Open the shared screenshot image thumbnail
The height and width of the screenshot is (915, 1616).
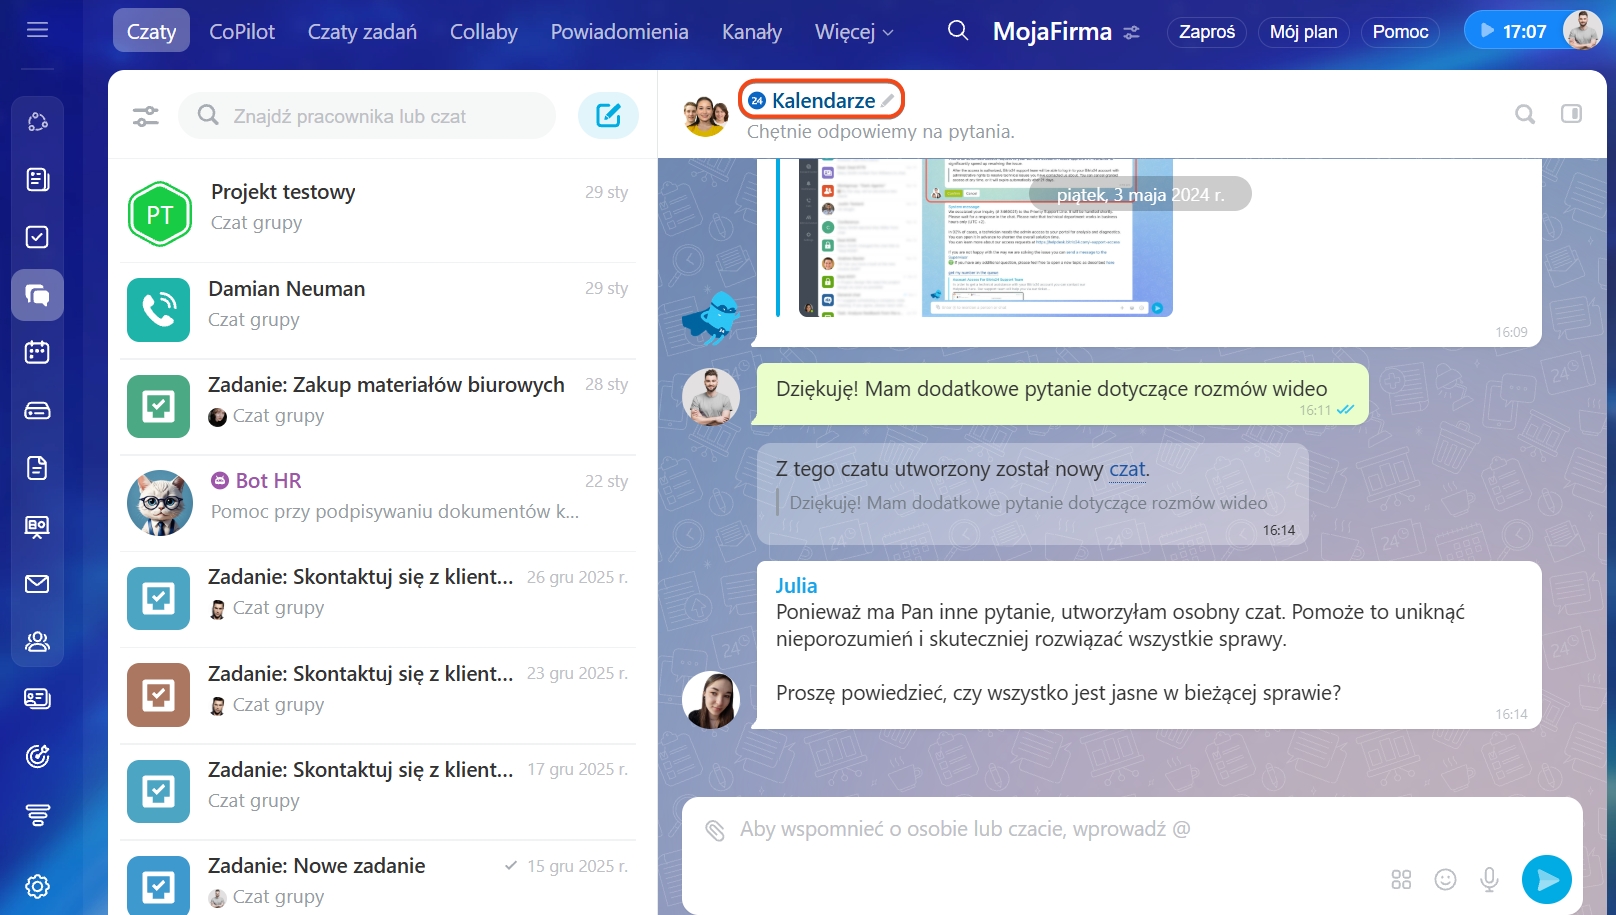[x=985, y=238]
